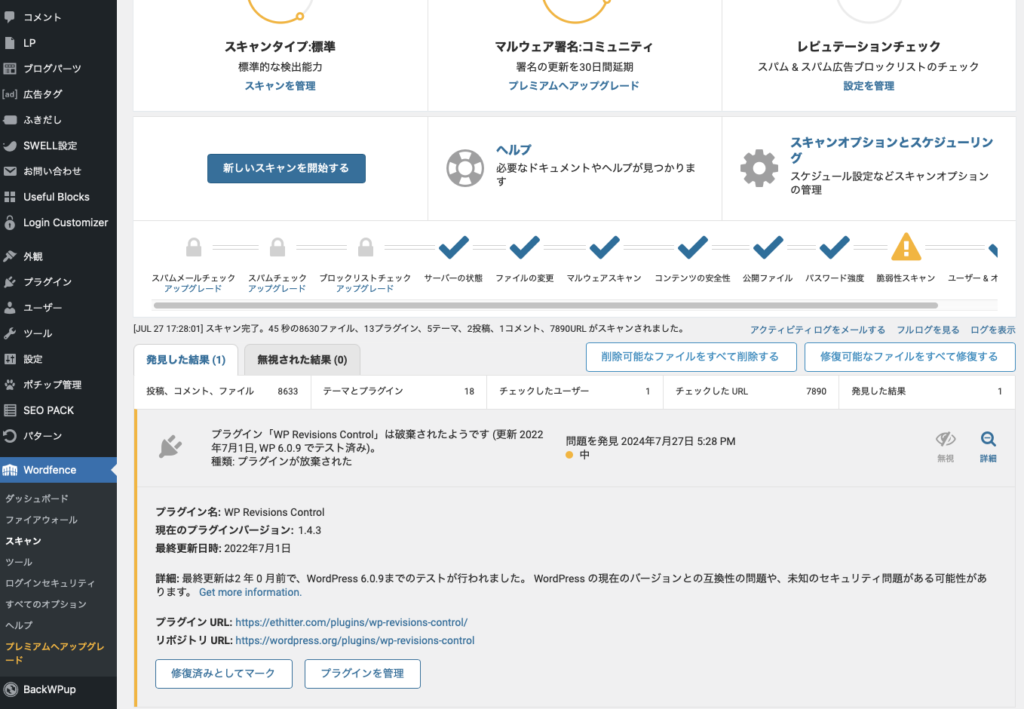The height and width of the screenshot is (709, 1024).
Task: Click the 公開ファイル stage checkmark
Action: coord(768,247)
